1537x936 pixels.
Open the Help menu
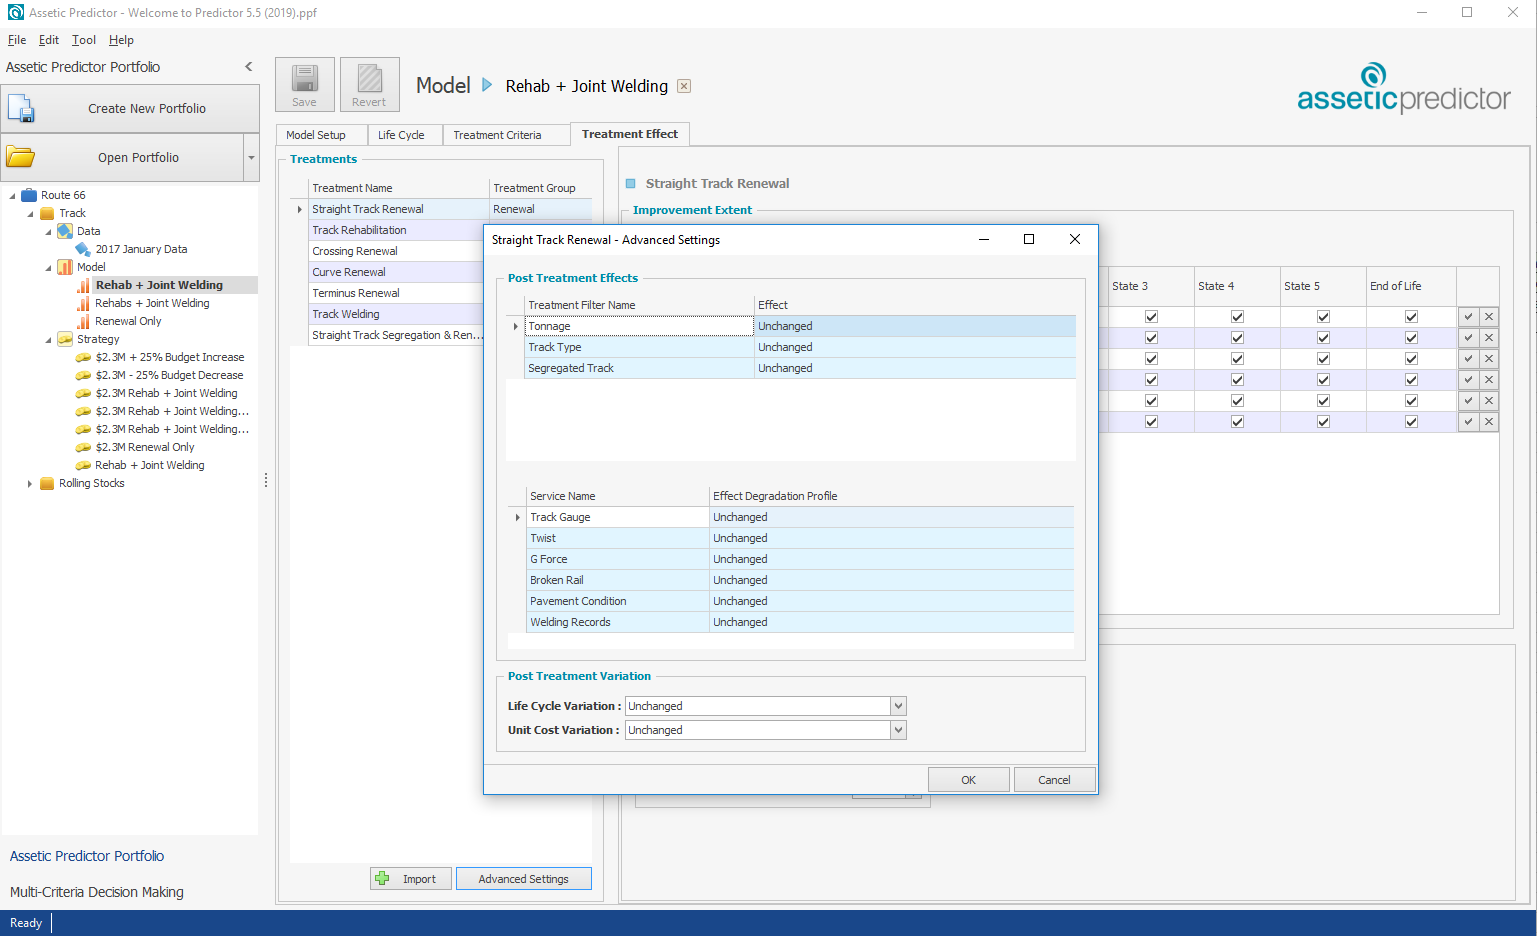(x=121, y=40)
